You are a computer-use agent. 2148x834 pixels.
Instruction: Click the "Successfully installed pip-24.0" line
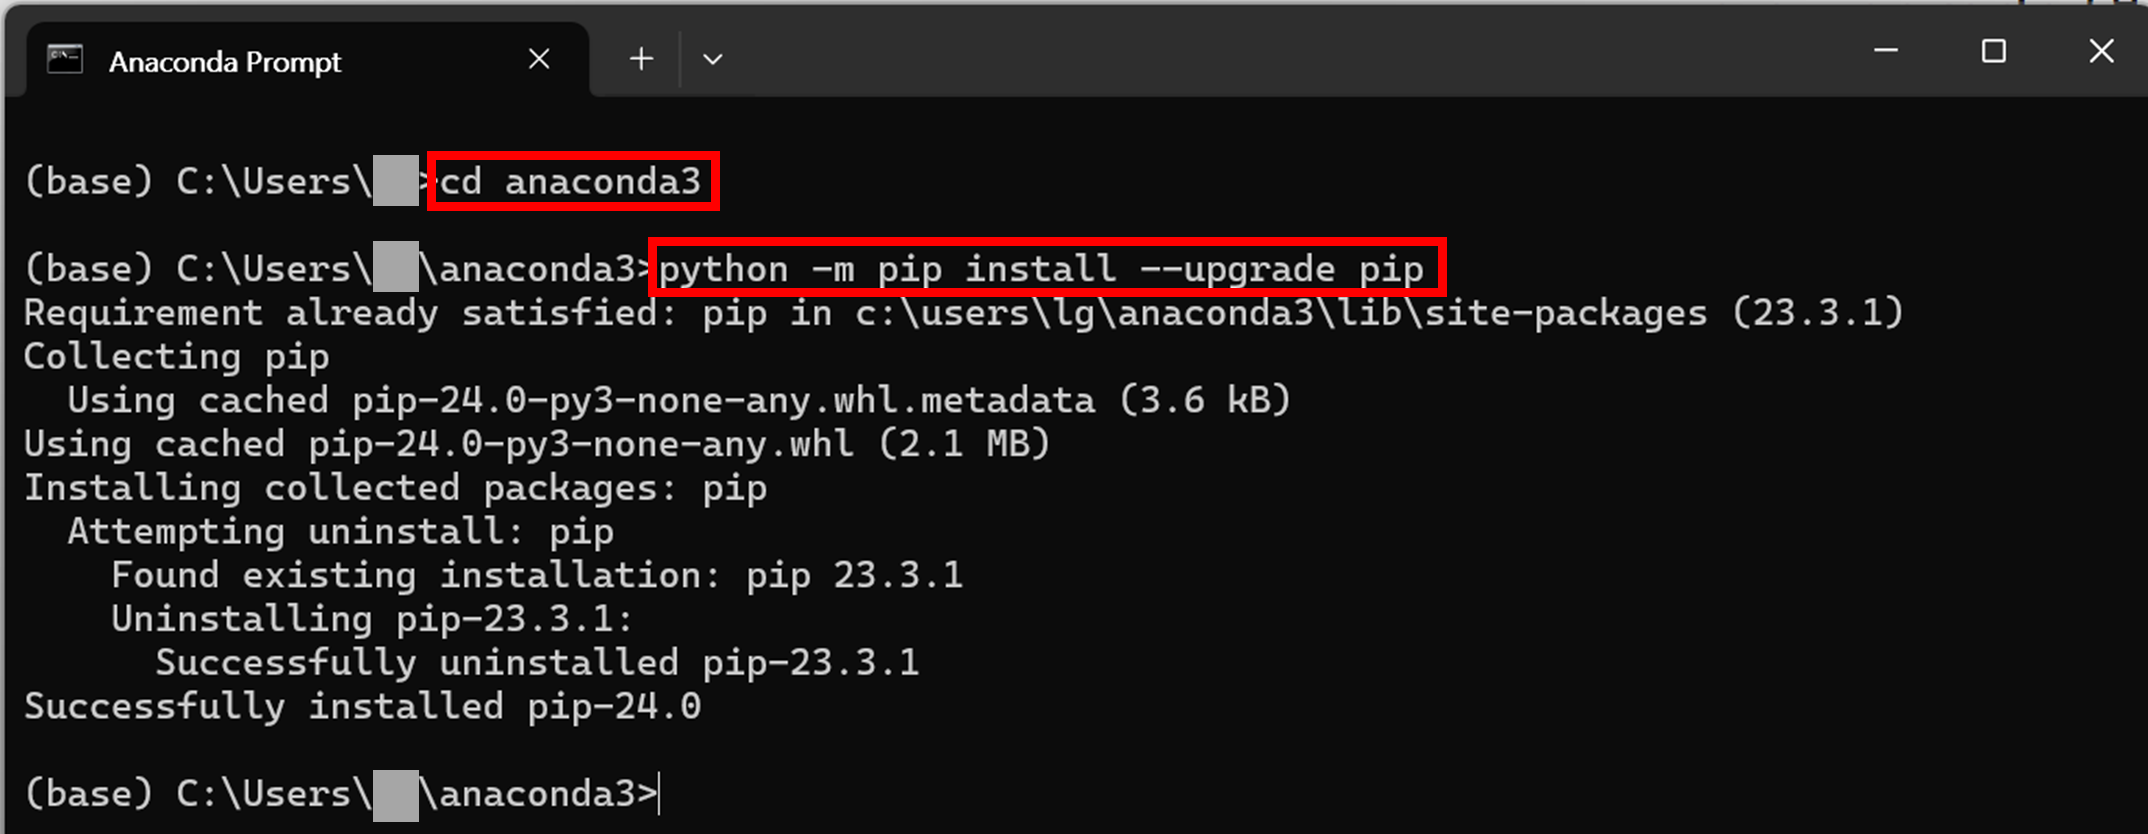363,707
